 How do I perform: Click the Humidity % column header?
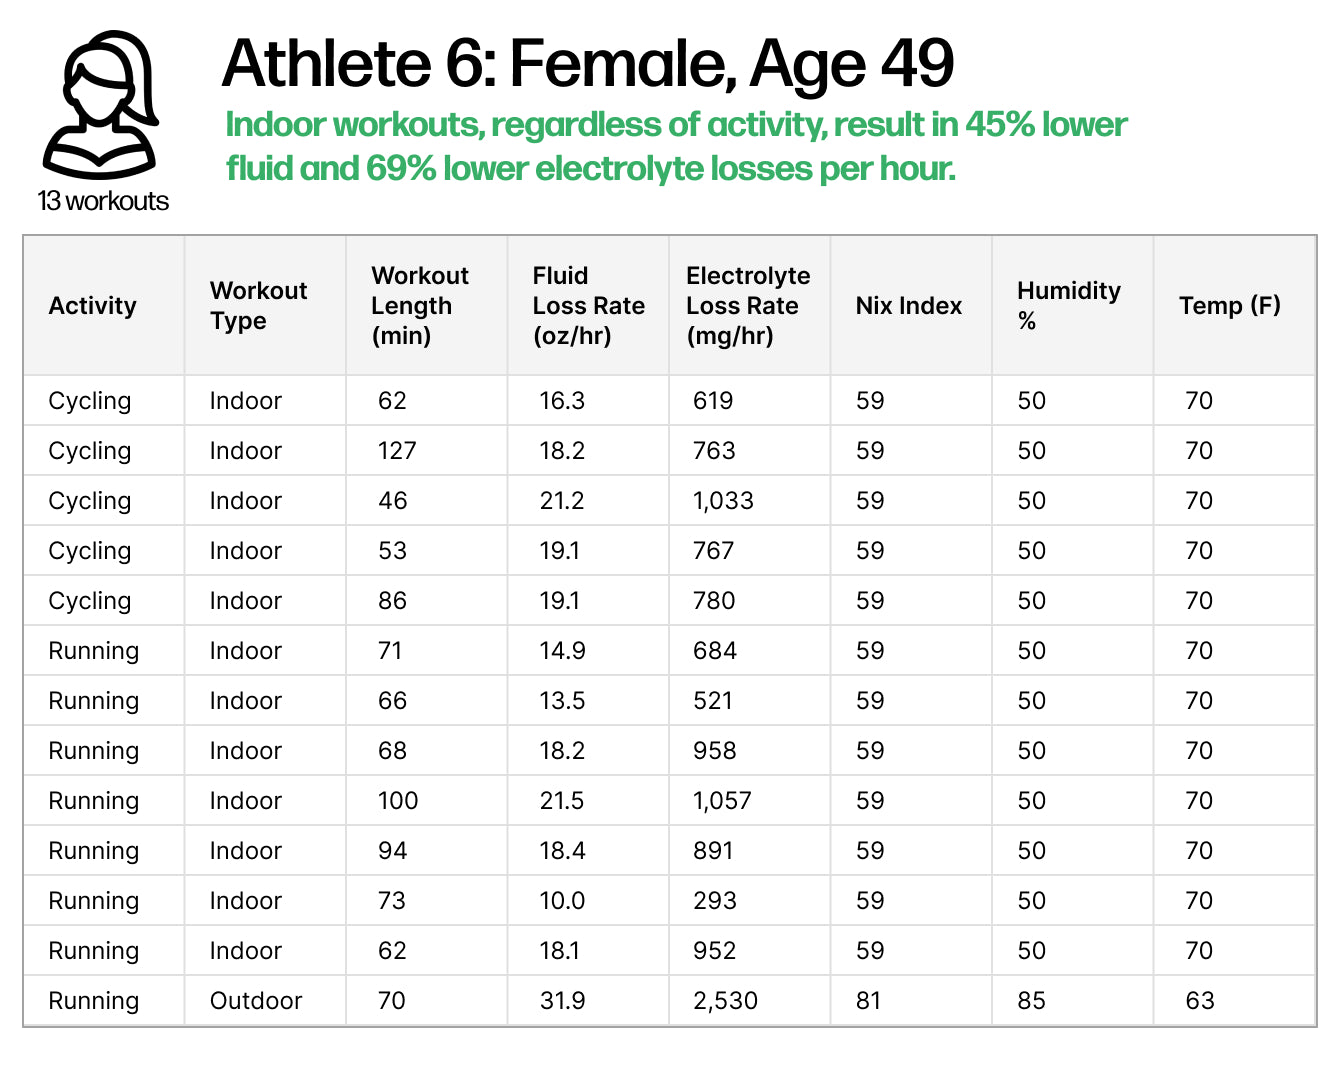(1068, 306)
